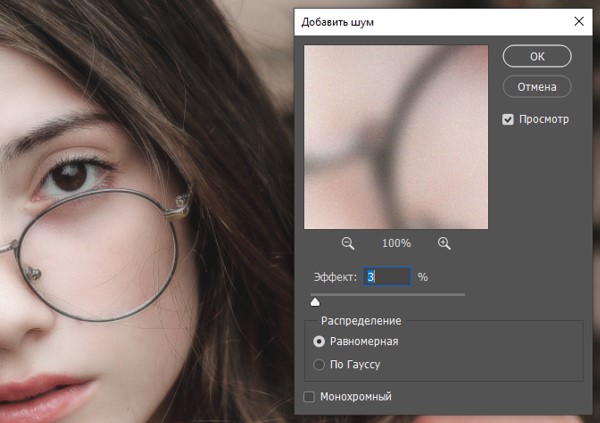Click the girl's brown eye on canvas
Screen dimensions: 600x423
pyautogui.click(x=70, y=176)
